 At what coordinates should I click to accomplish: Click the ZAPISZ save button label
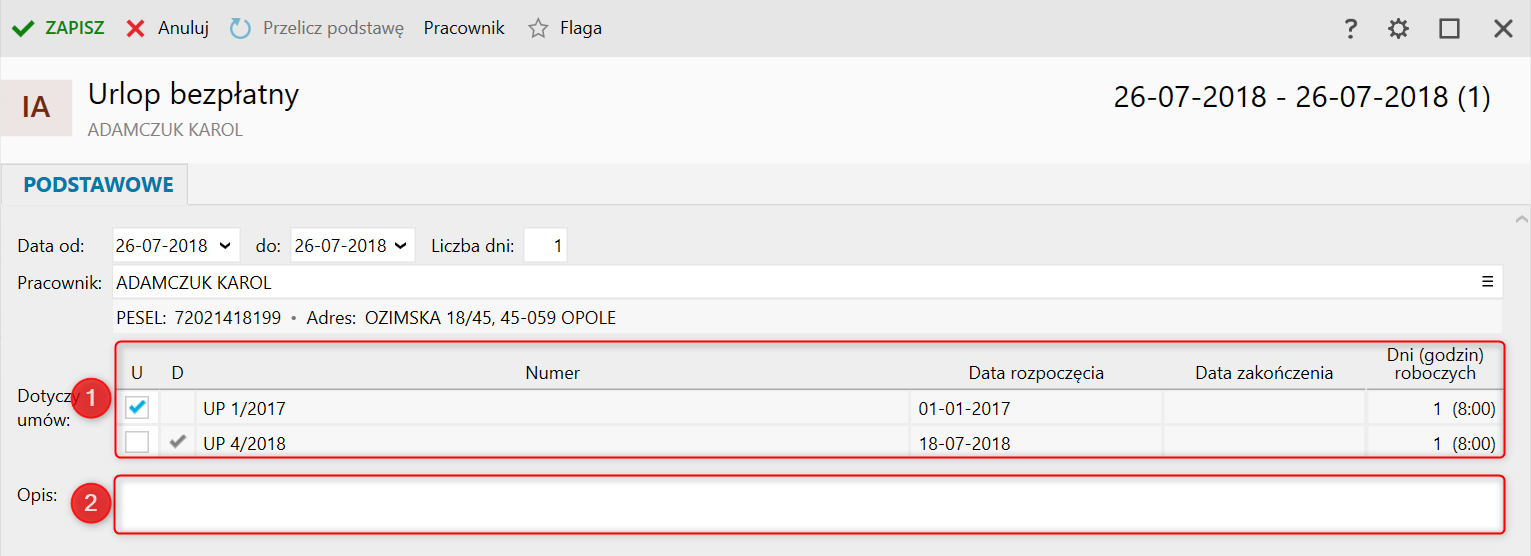tap(75, 29)
